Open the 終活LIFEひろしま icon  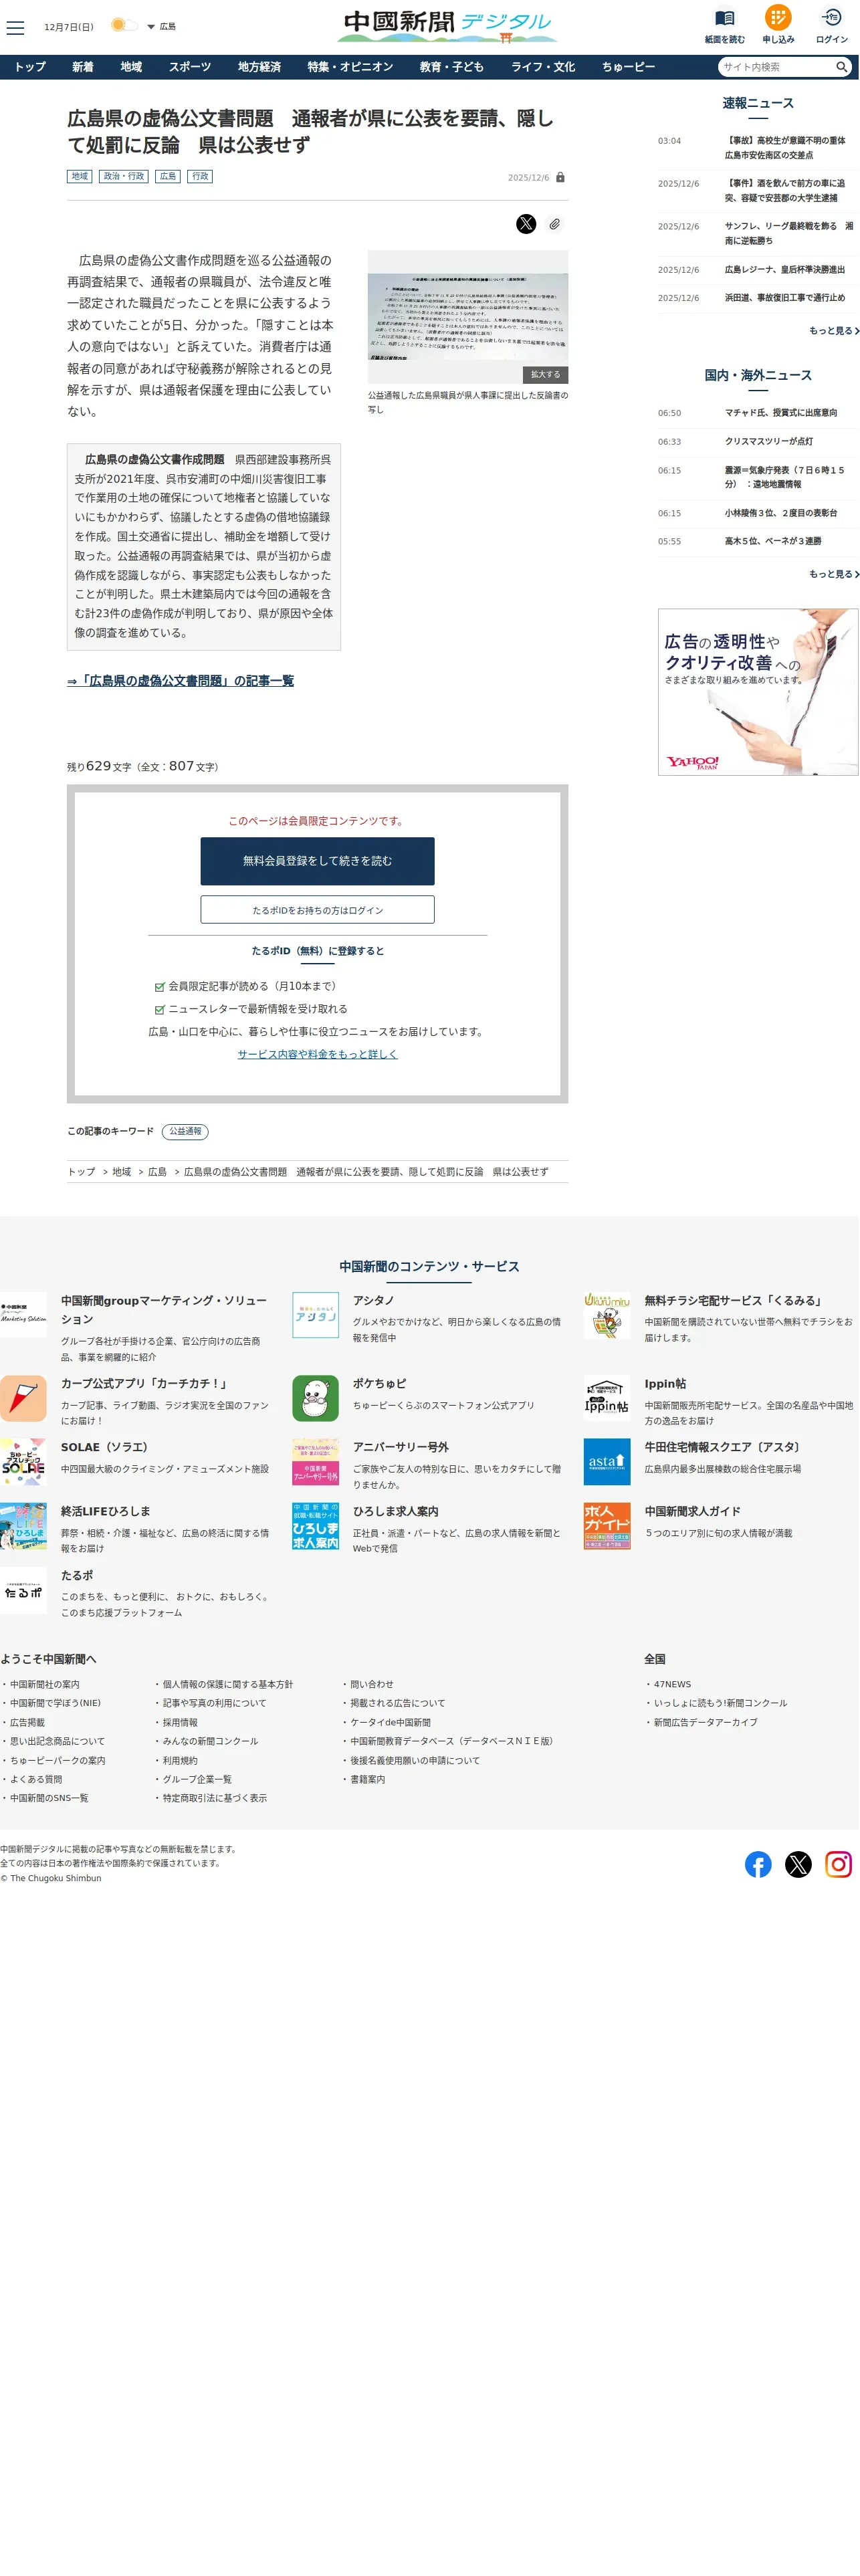click(23, 1527)
